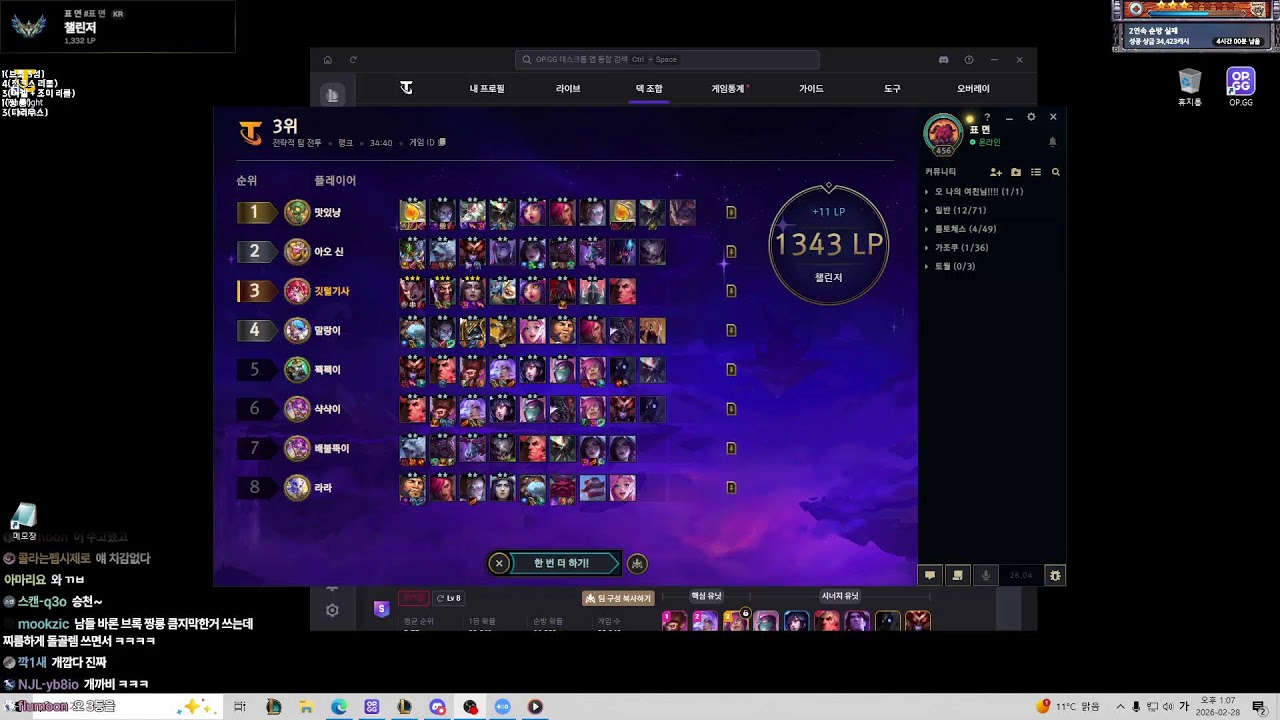Click the OP.GG sidebar panel icon
The image size is (1280, 720).
point(332,95)
